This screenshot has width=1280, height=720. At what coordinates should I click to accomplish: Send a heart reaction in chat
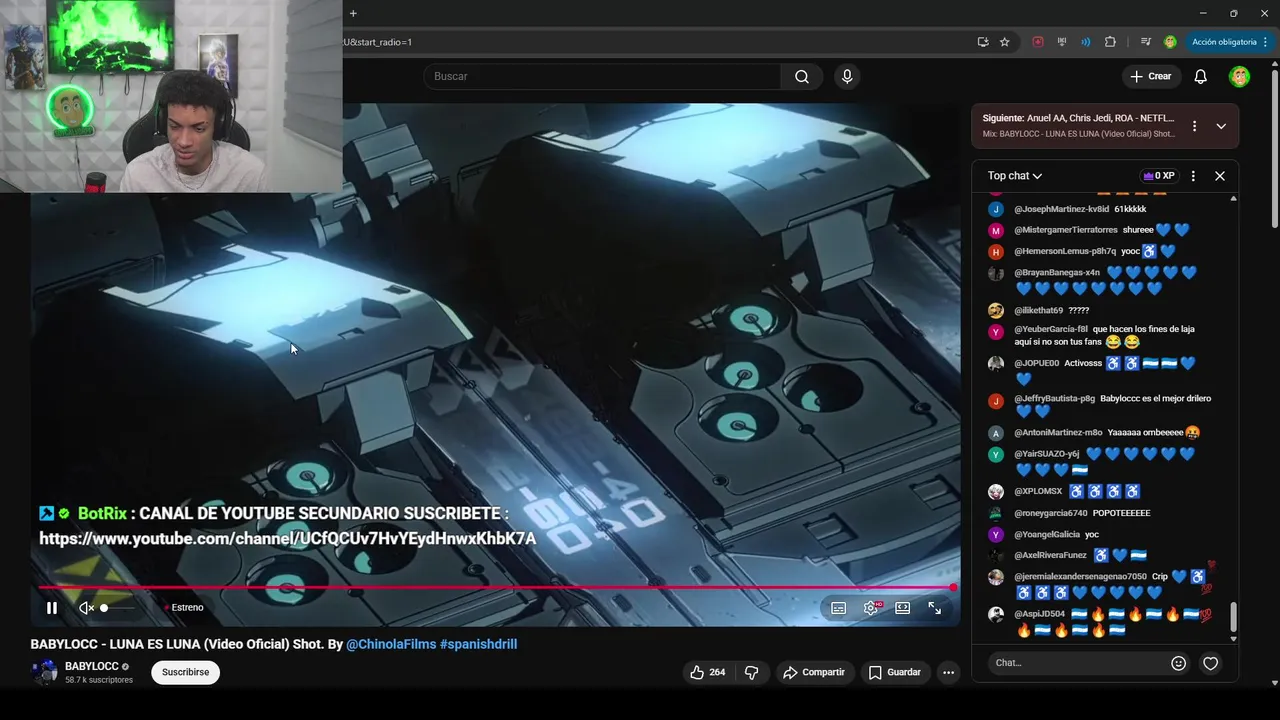coord(1210,663)
